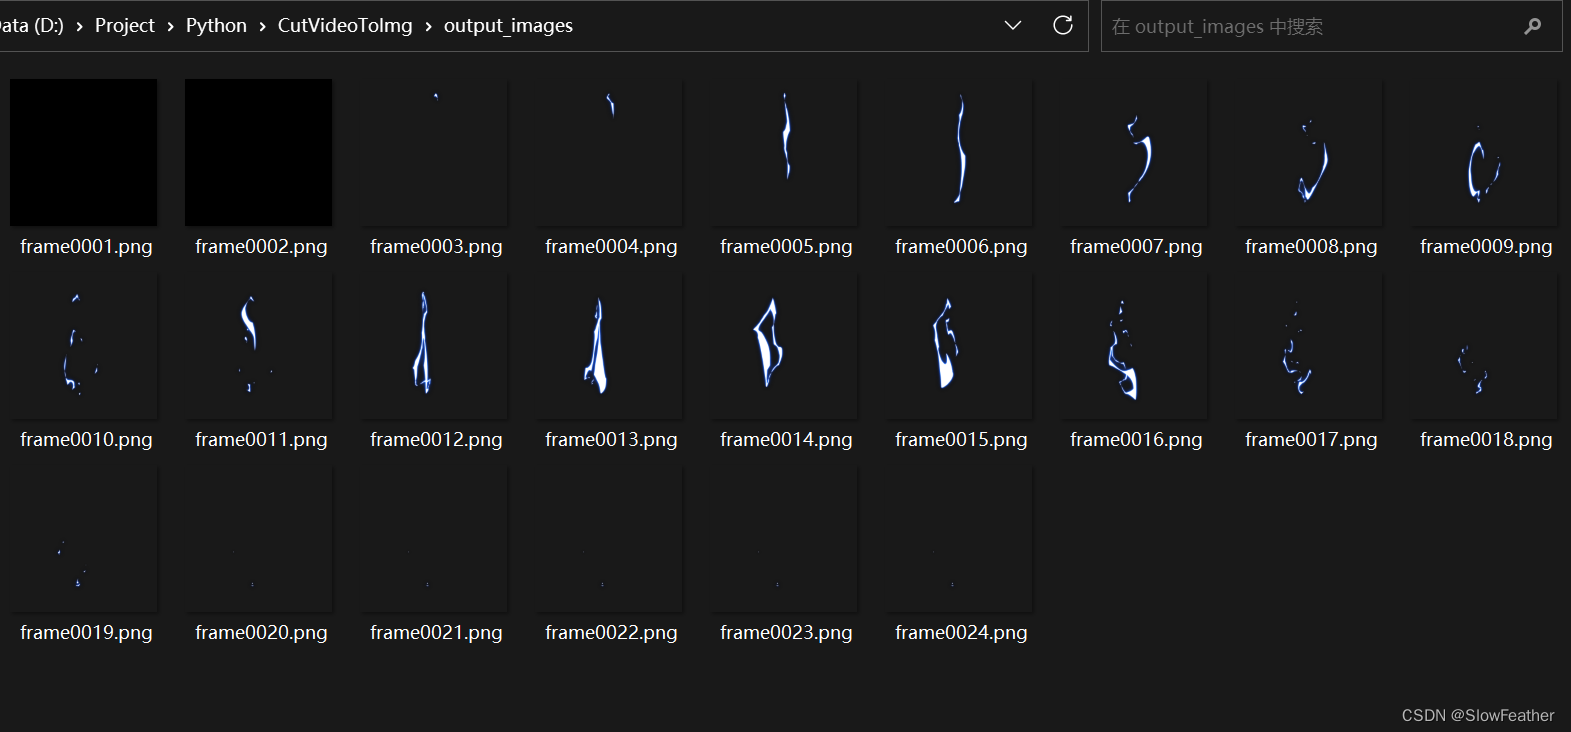The height and width of the screenshot is (732, 1571).
Task: Expand chevron after Project breadcrumb
Action: point(170,26)
